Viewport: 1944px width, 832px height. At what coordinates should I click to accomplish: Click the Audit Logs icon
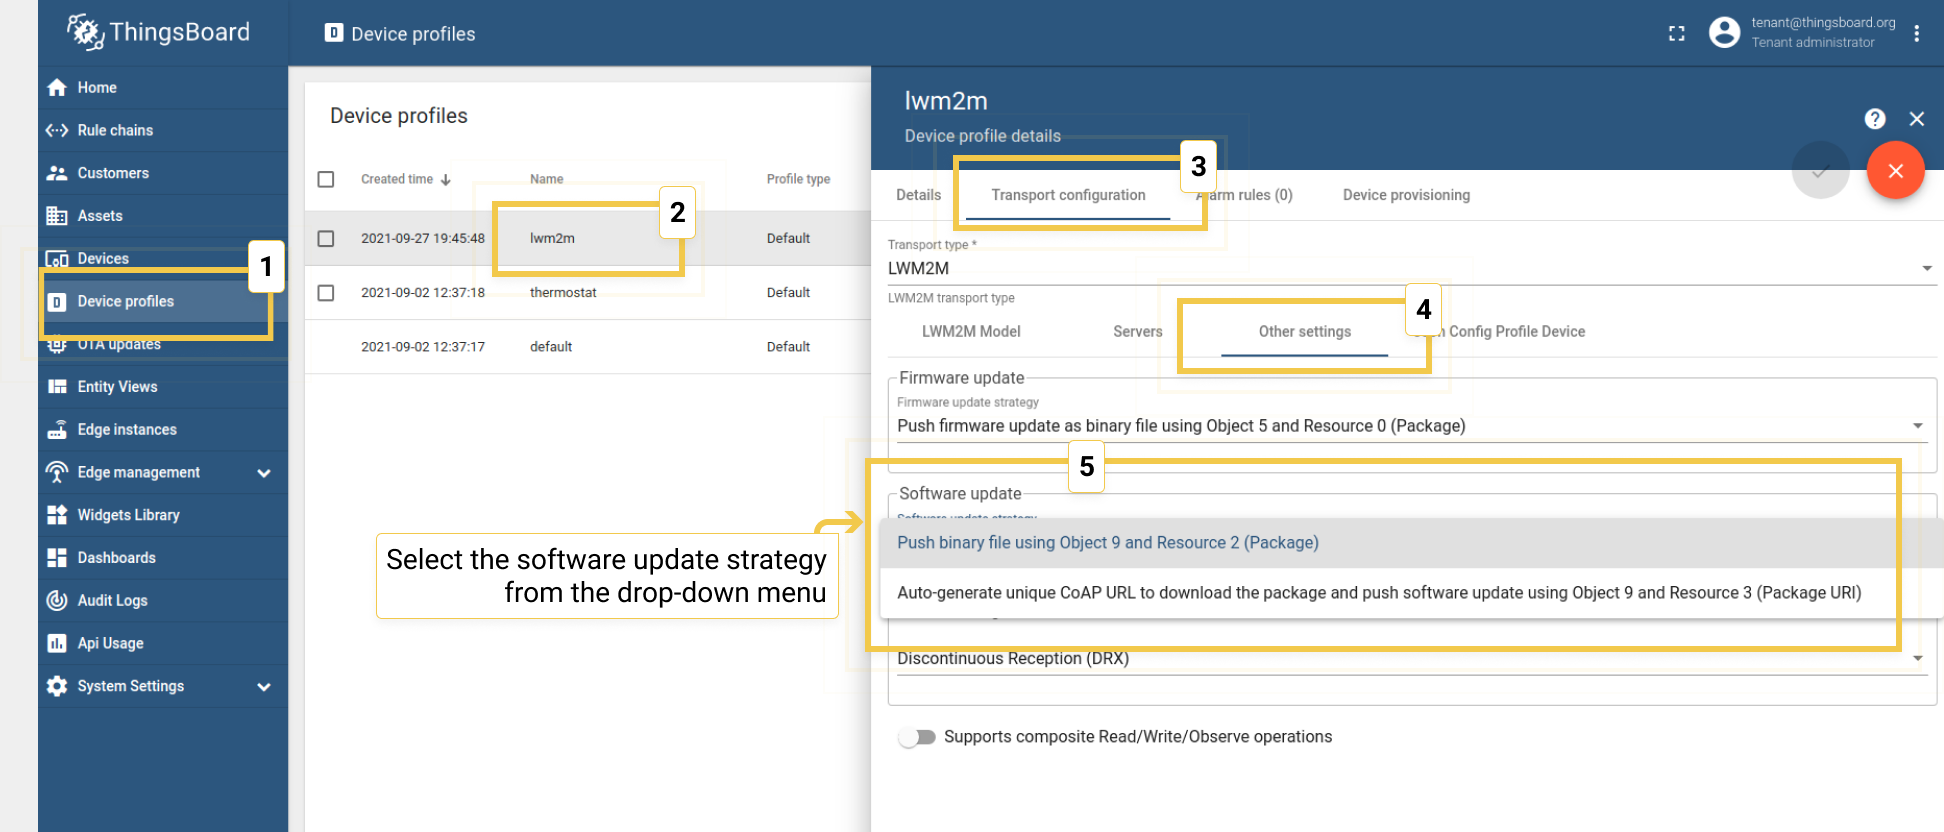(57, 601)
